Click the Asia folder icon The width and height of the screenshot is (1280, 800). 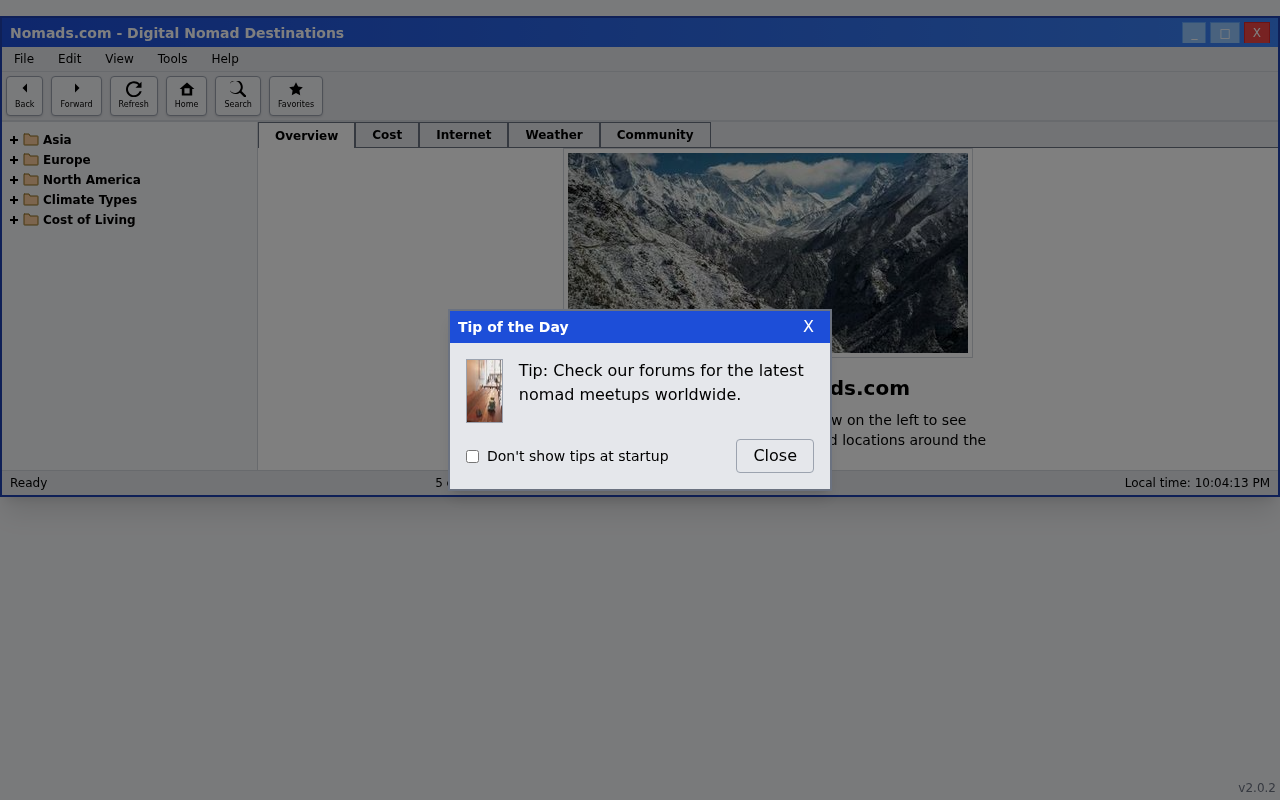pos(31,140)
